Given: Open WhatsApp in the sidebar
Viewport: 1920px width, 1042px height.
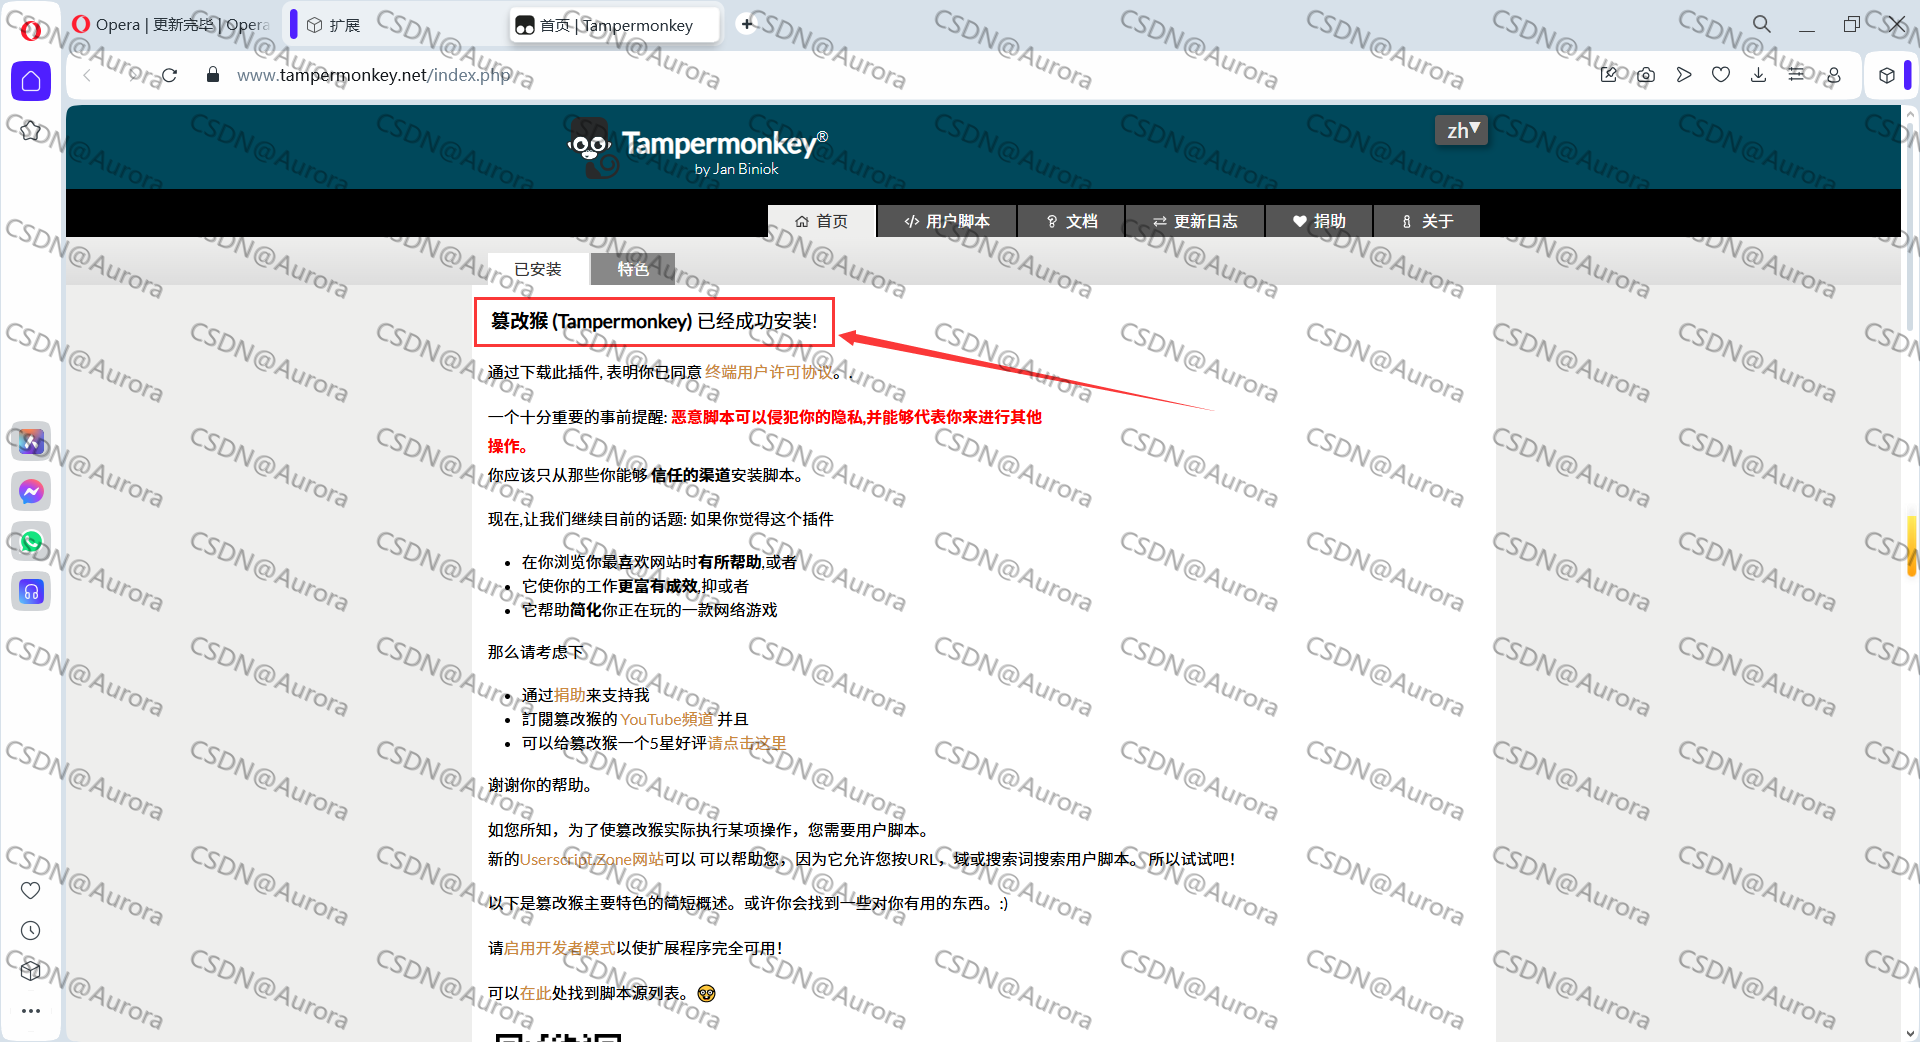Looking at the screenshot, I should click(31, 541).
